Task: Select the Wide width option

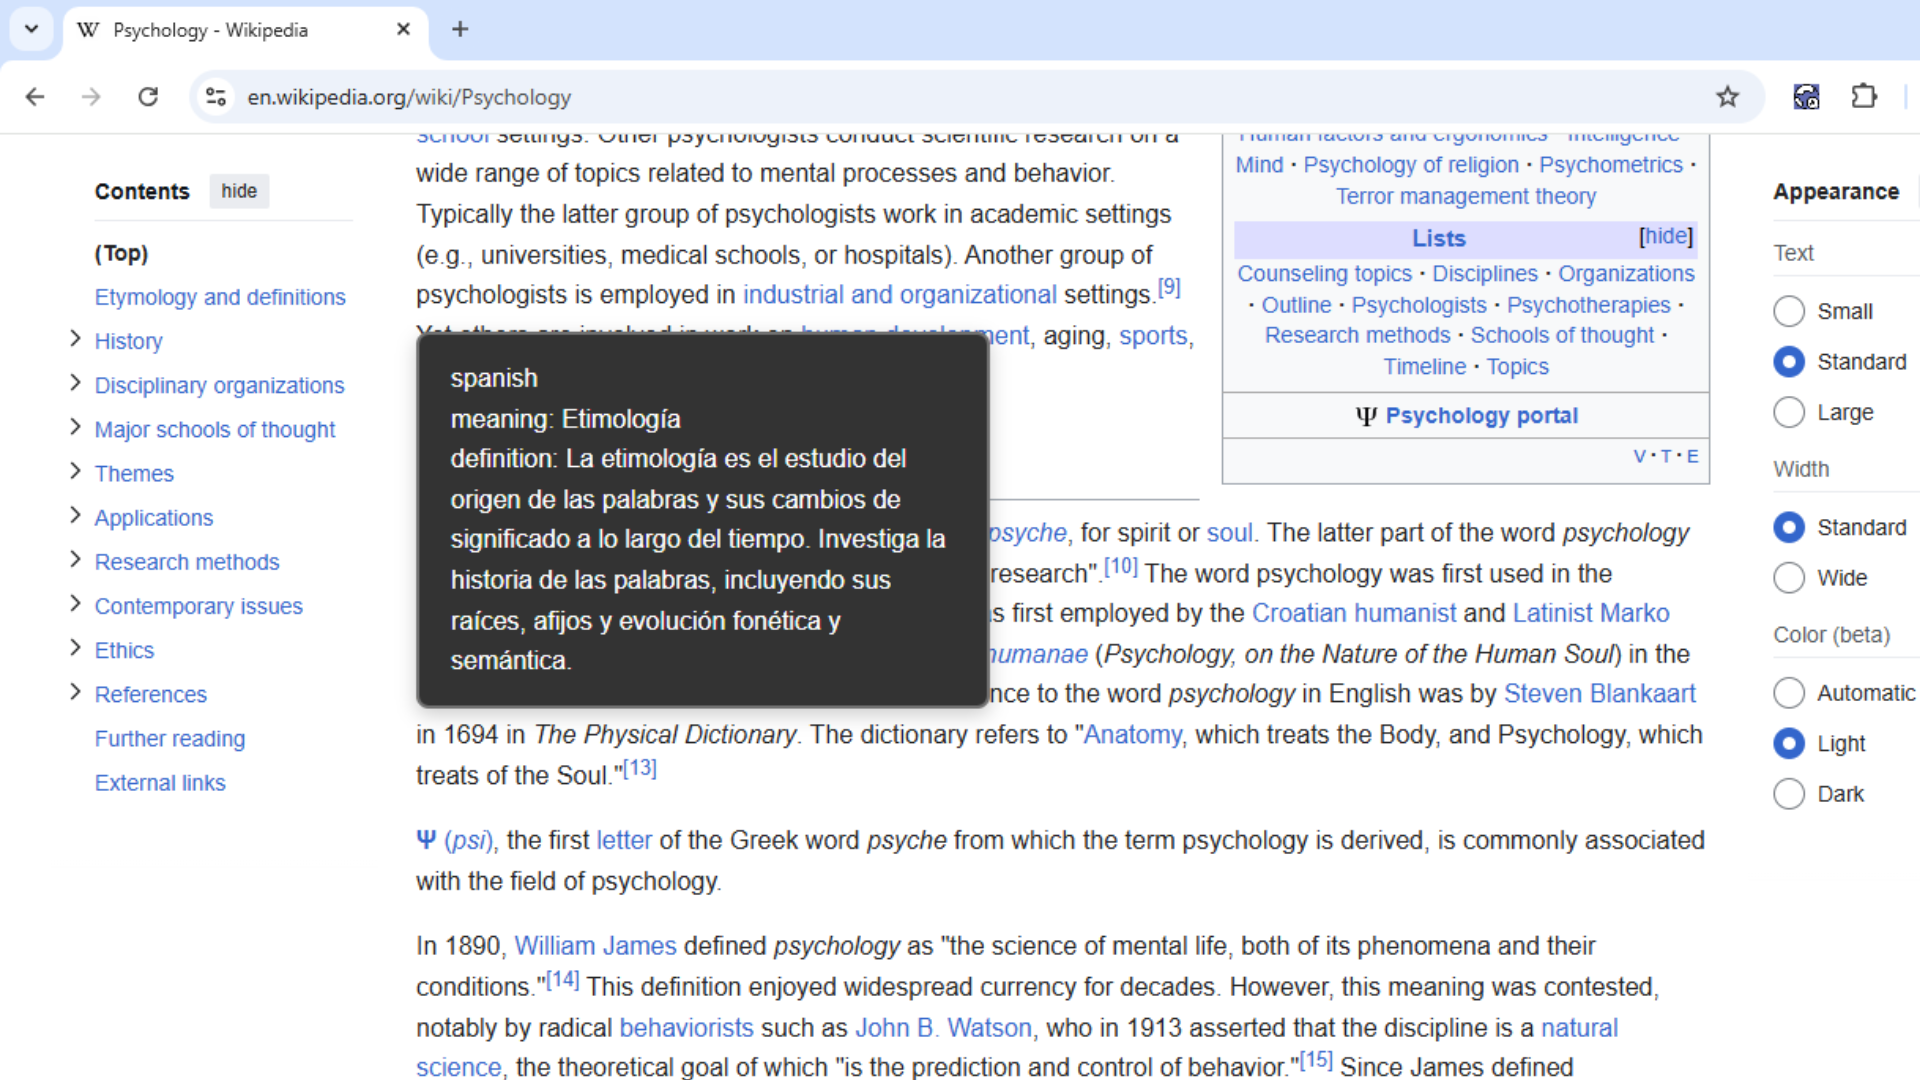Action: 1789,578
